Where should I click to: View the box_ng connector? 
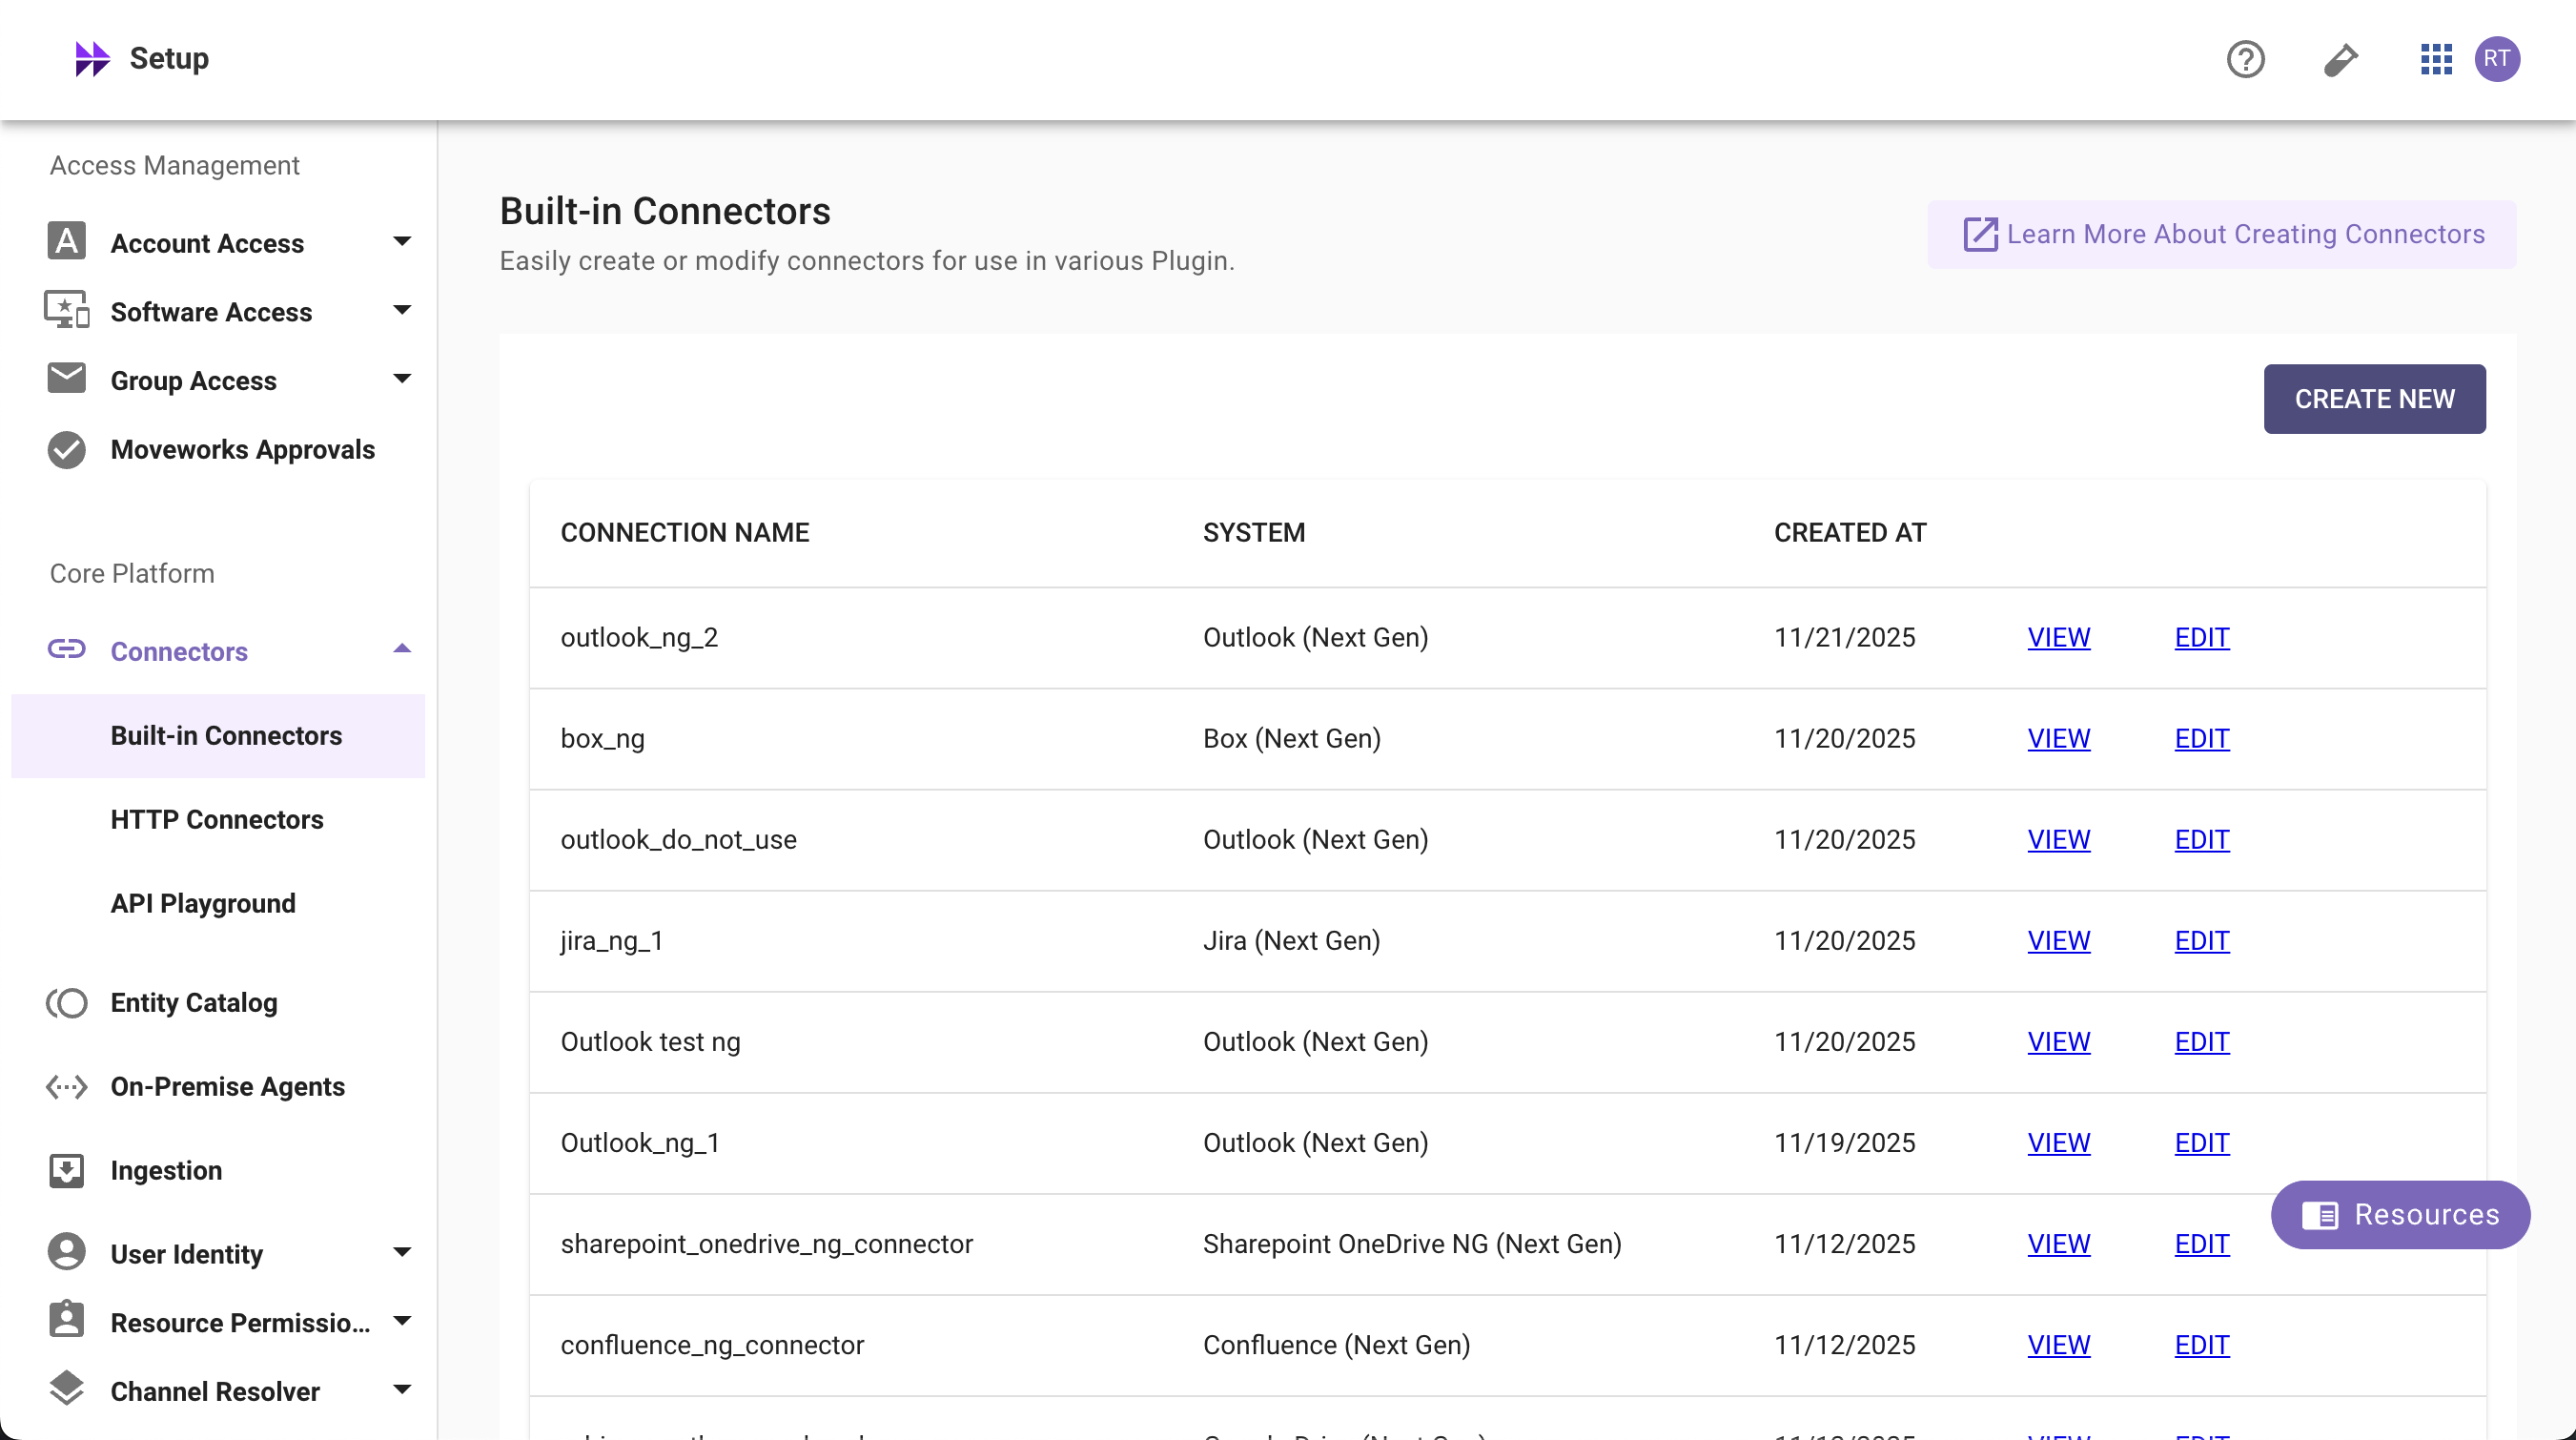[2058, 738]
